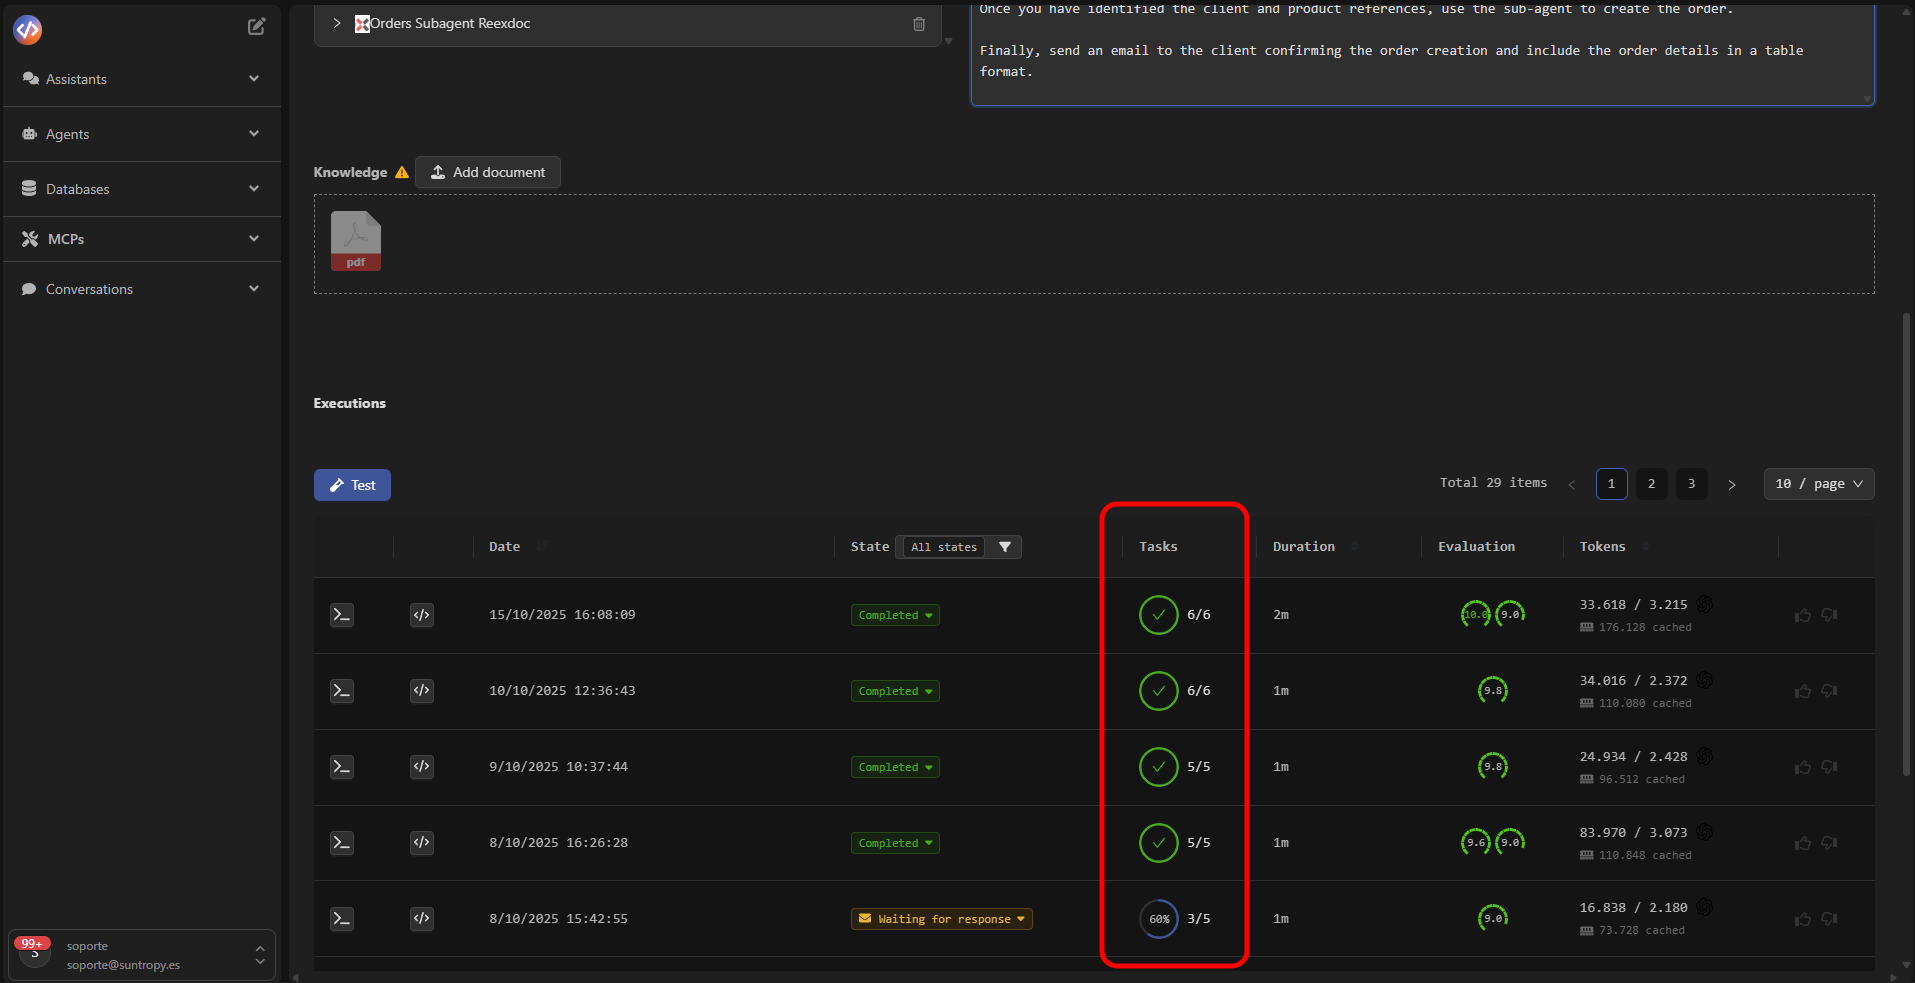Sort executions by Tokens column

coord(1646,546)
